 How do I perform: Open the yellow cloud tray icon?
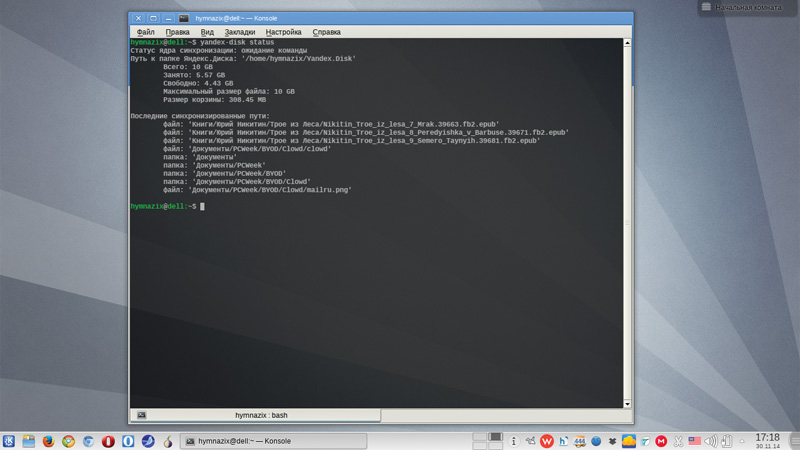point(629,441)
